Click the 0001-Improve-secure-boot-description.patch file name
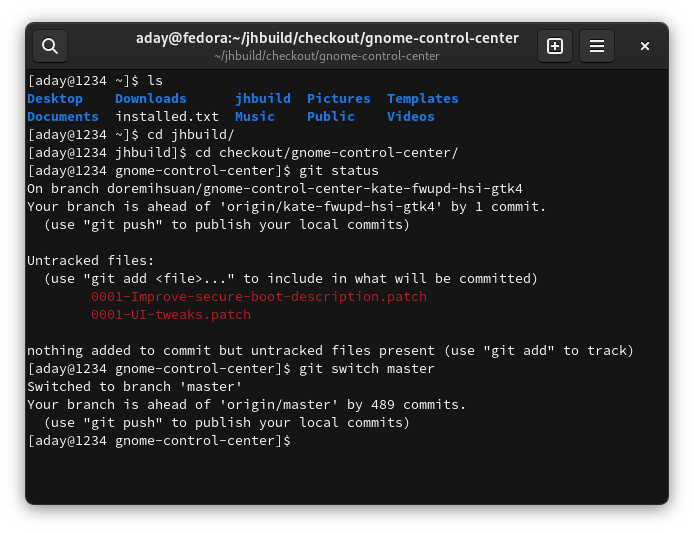 [259, 297]
